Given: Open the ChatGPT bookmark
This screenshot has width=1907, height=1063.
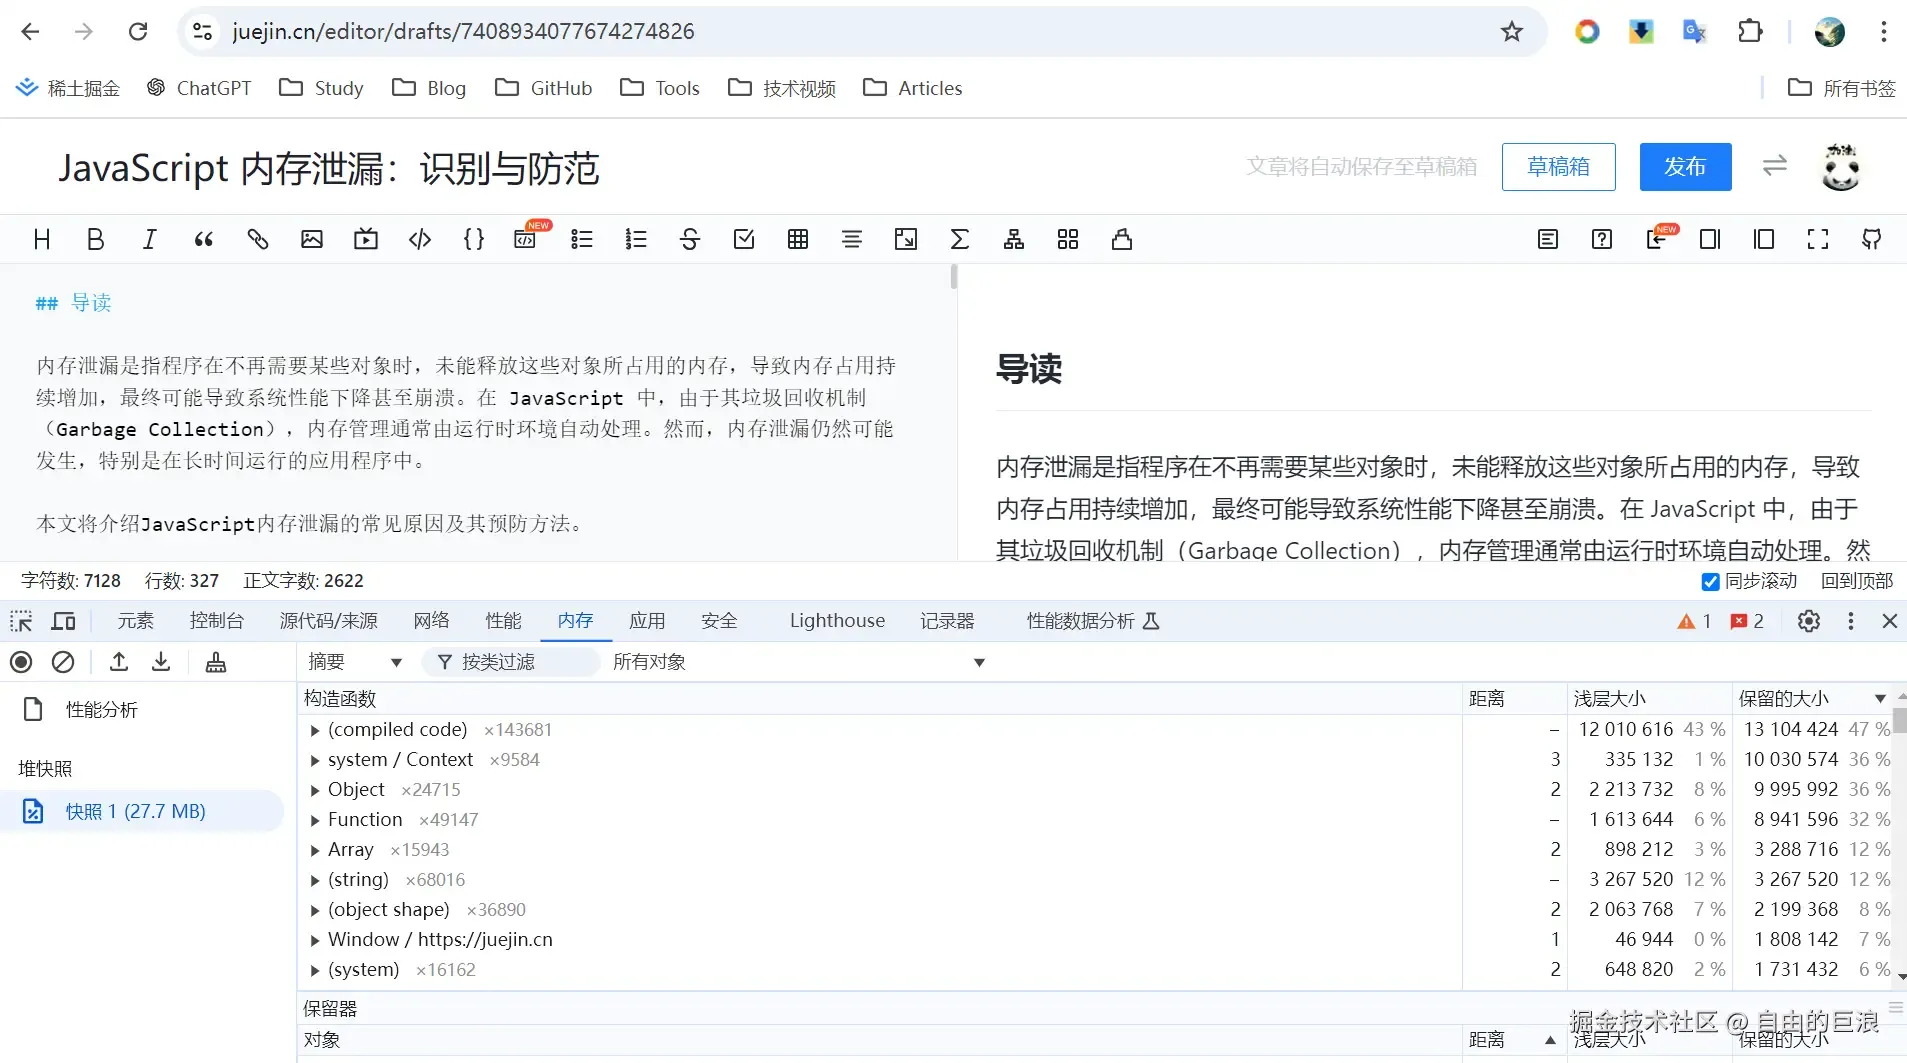Looking at the screenshot, I should [x=199, y=88].
